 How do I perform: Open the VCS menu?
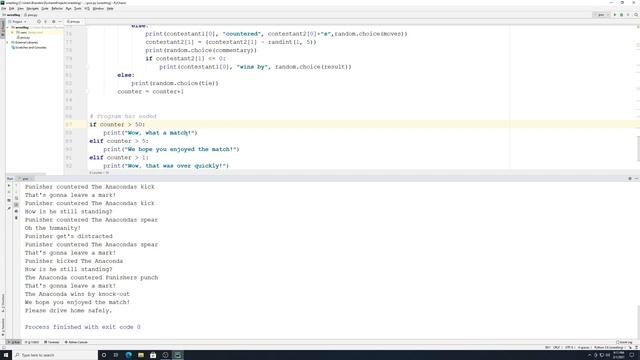click(87, 9)
